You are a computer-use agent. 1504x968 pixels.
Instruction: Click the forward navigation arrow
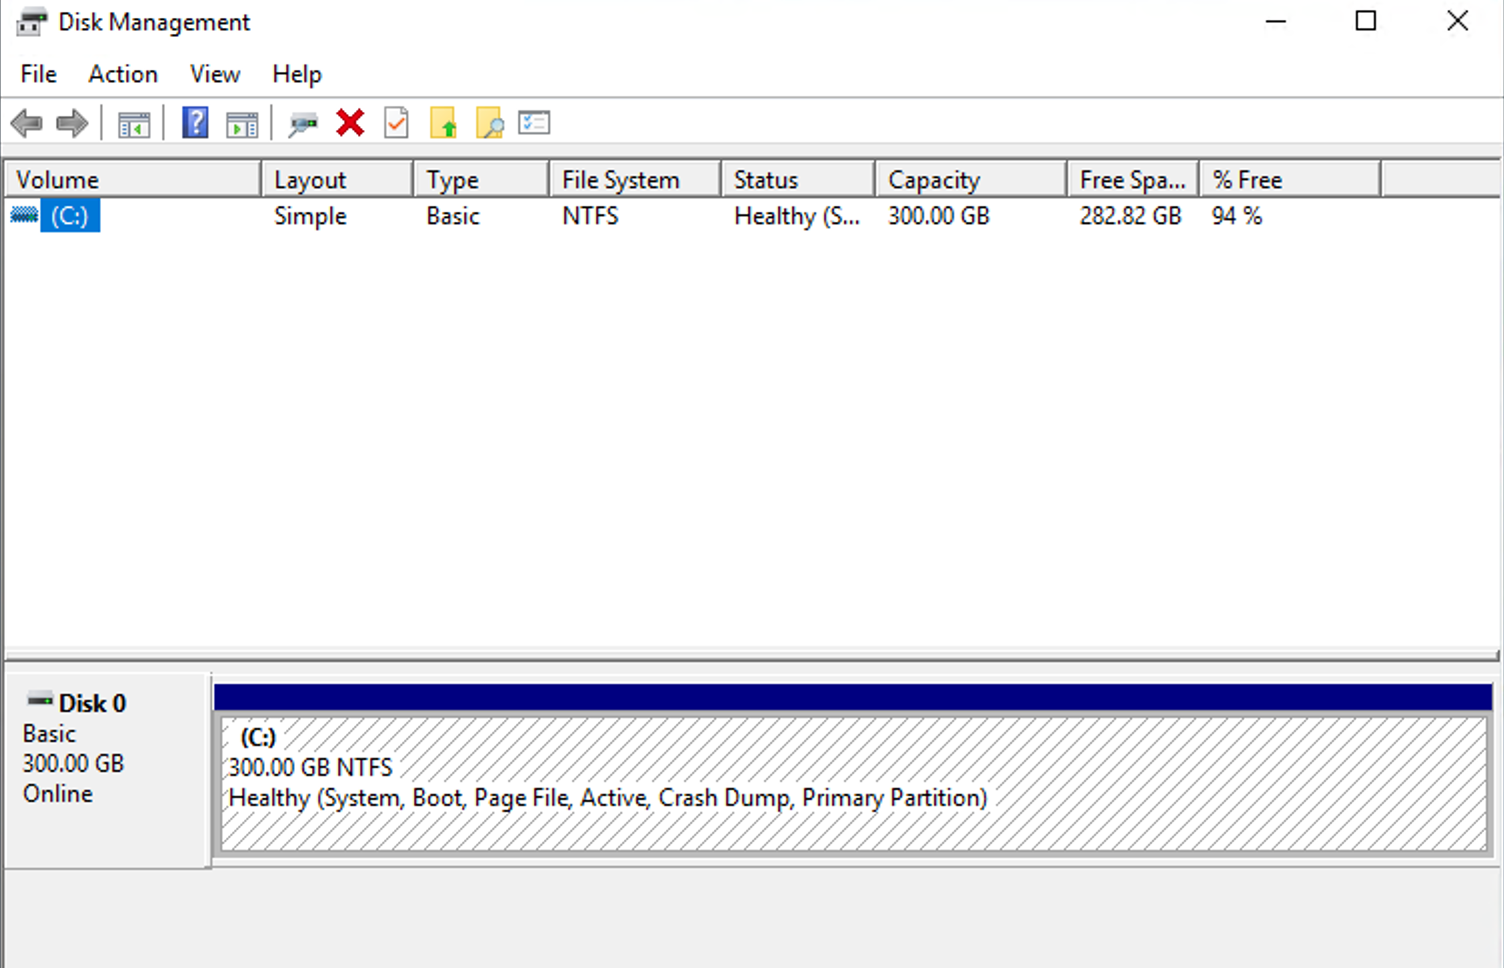[x=71, y=122]
